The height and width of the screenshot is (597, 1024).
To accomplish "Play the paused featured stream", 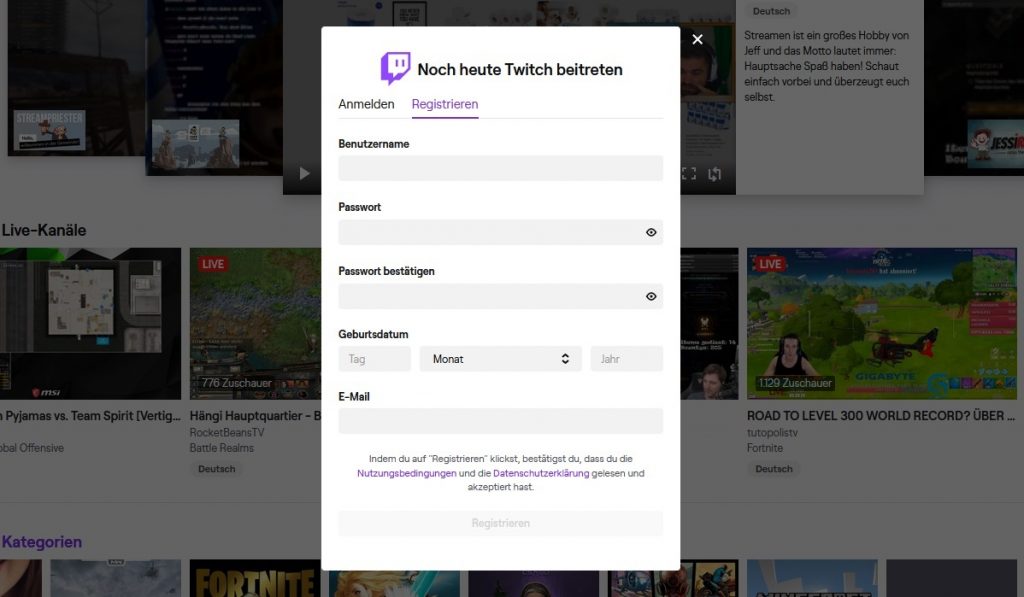I will [x=304, y=172].
